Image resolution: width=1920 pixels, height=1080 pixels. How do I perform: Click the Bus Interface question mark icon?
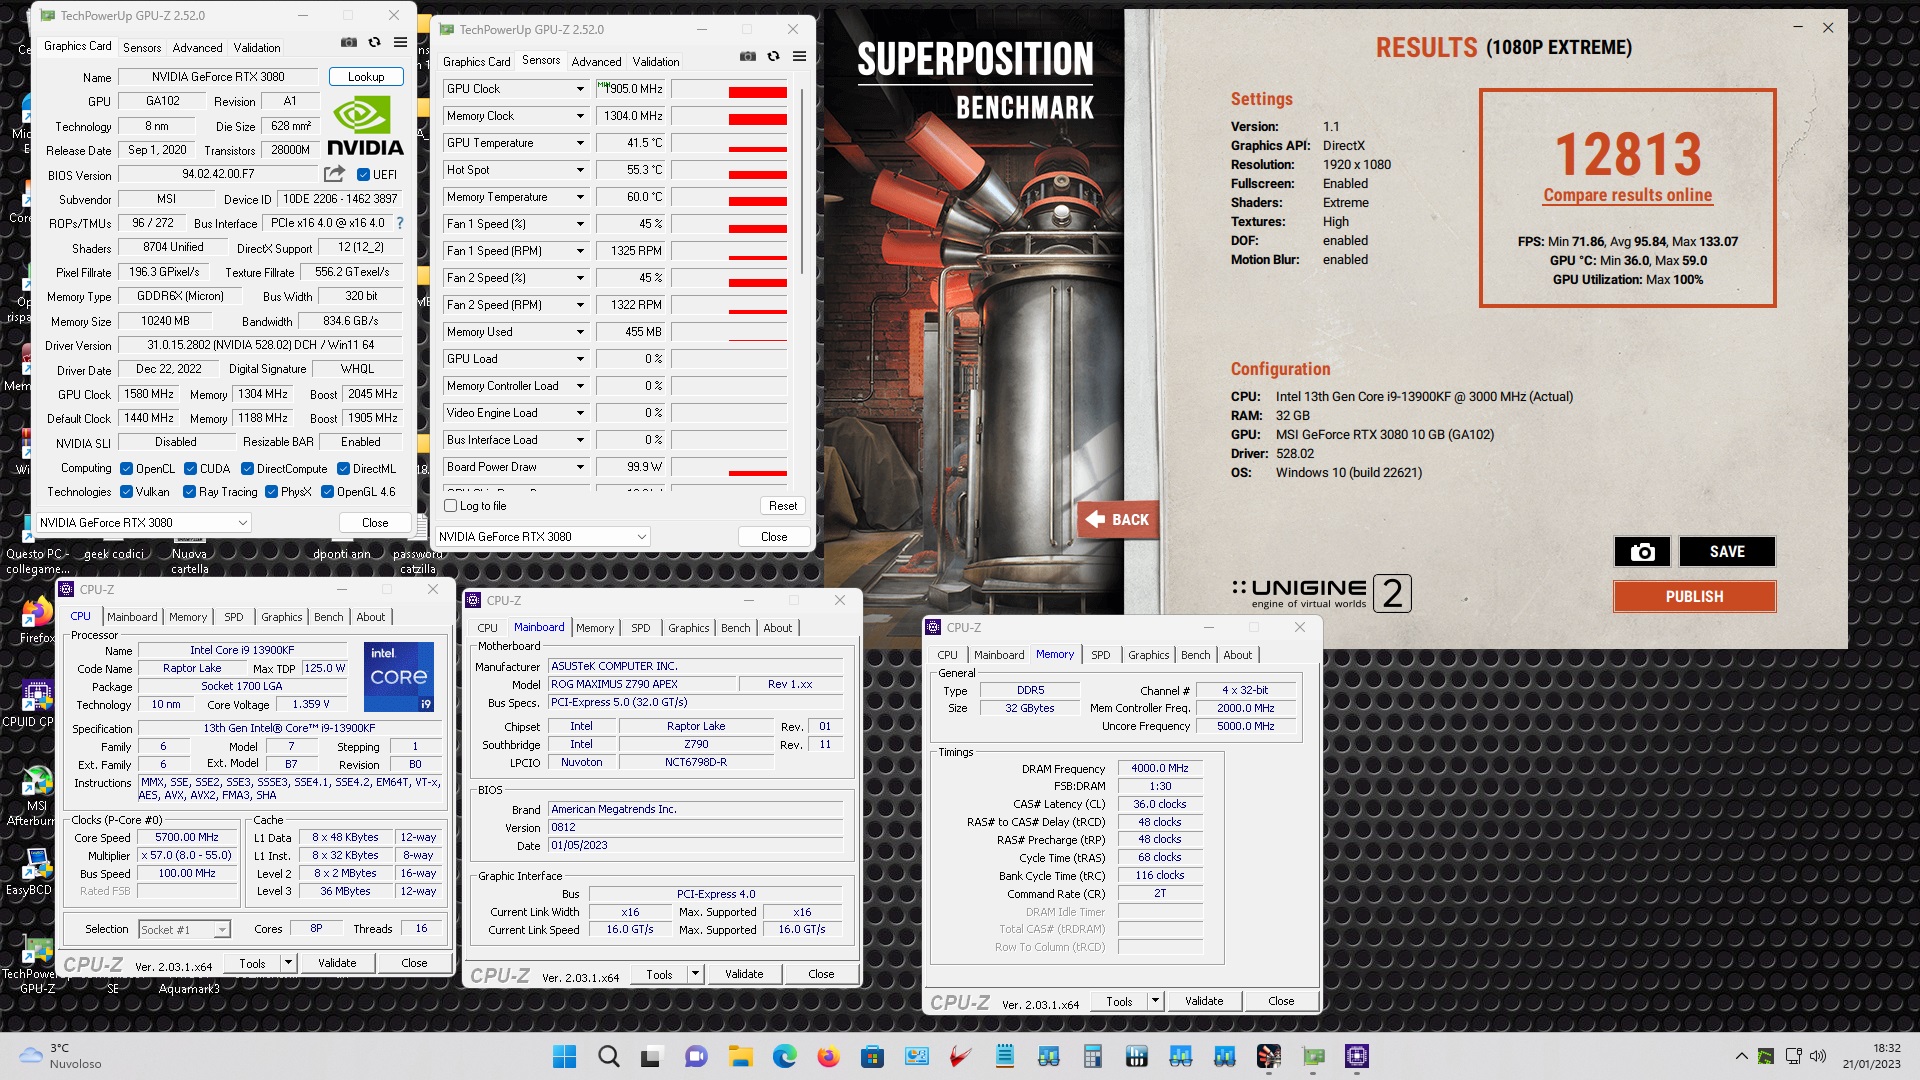(x=400, y=223)
